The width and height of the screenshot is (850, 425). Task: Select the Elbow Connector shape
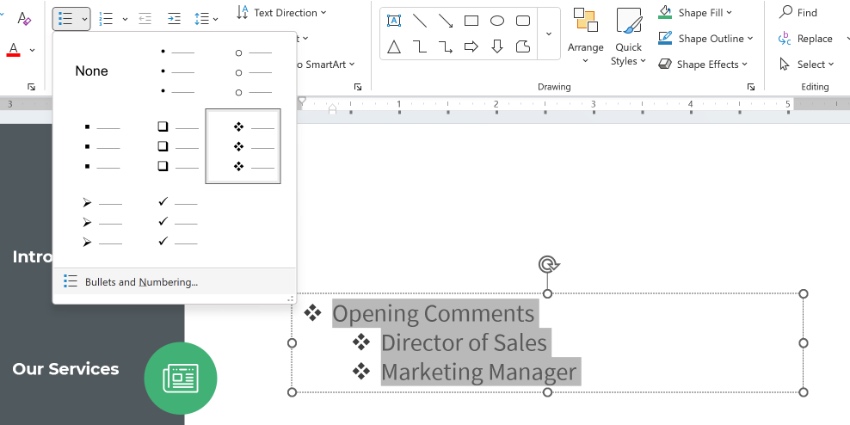420,47
